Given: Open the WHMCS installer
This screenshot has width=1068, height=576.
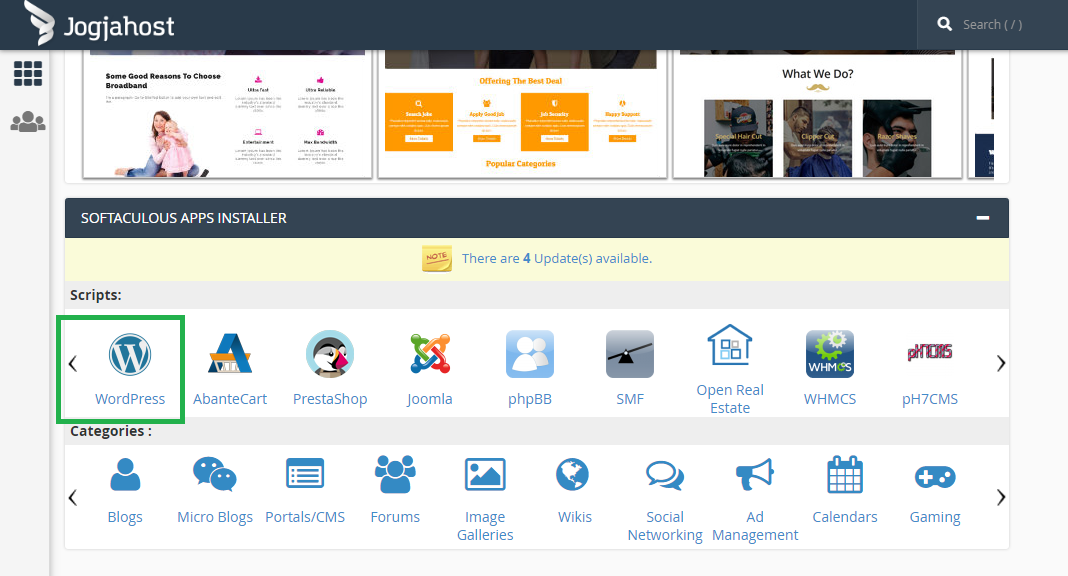Looking at the screenshot, I should [830, 354].
